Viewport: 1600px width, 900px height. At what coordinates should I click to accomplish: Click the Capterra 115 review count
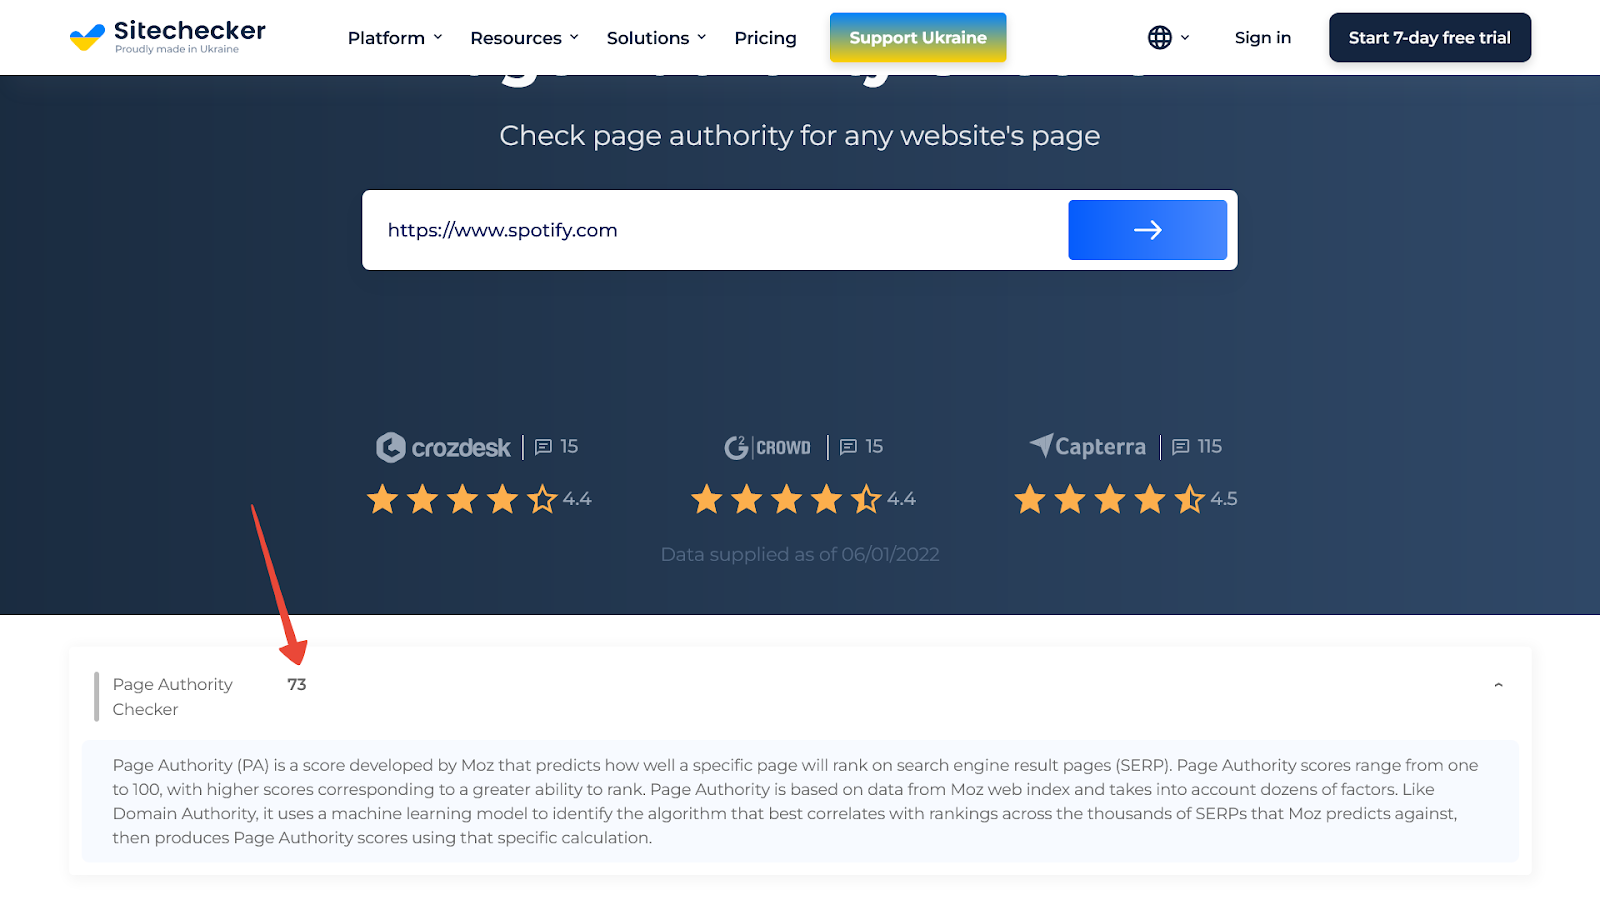1210,447
